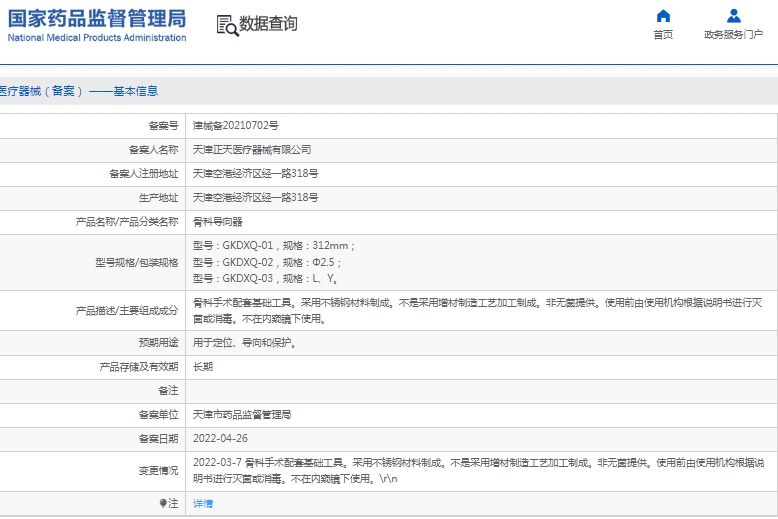Click the 产品描述 text starting 骨科手术配套基础工具

click(x=477, y=311)
